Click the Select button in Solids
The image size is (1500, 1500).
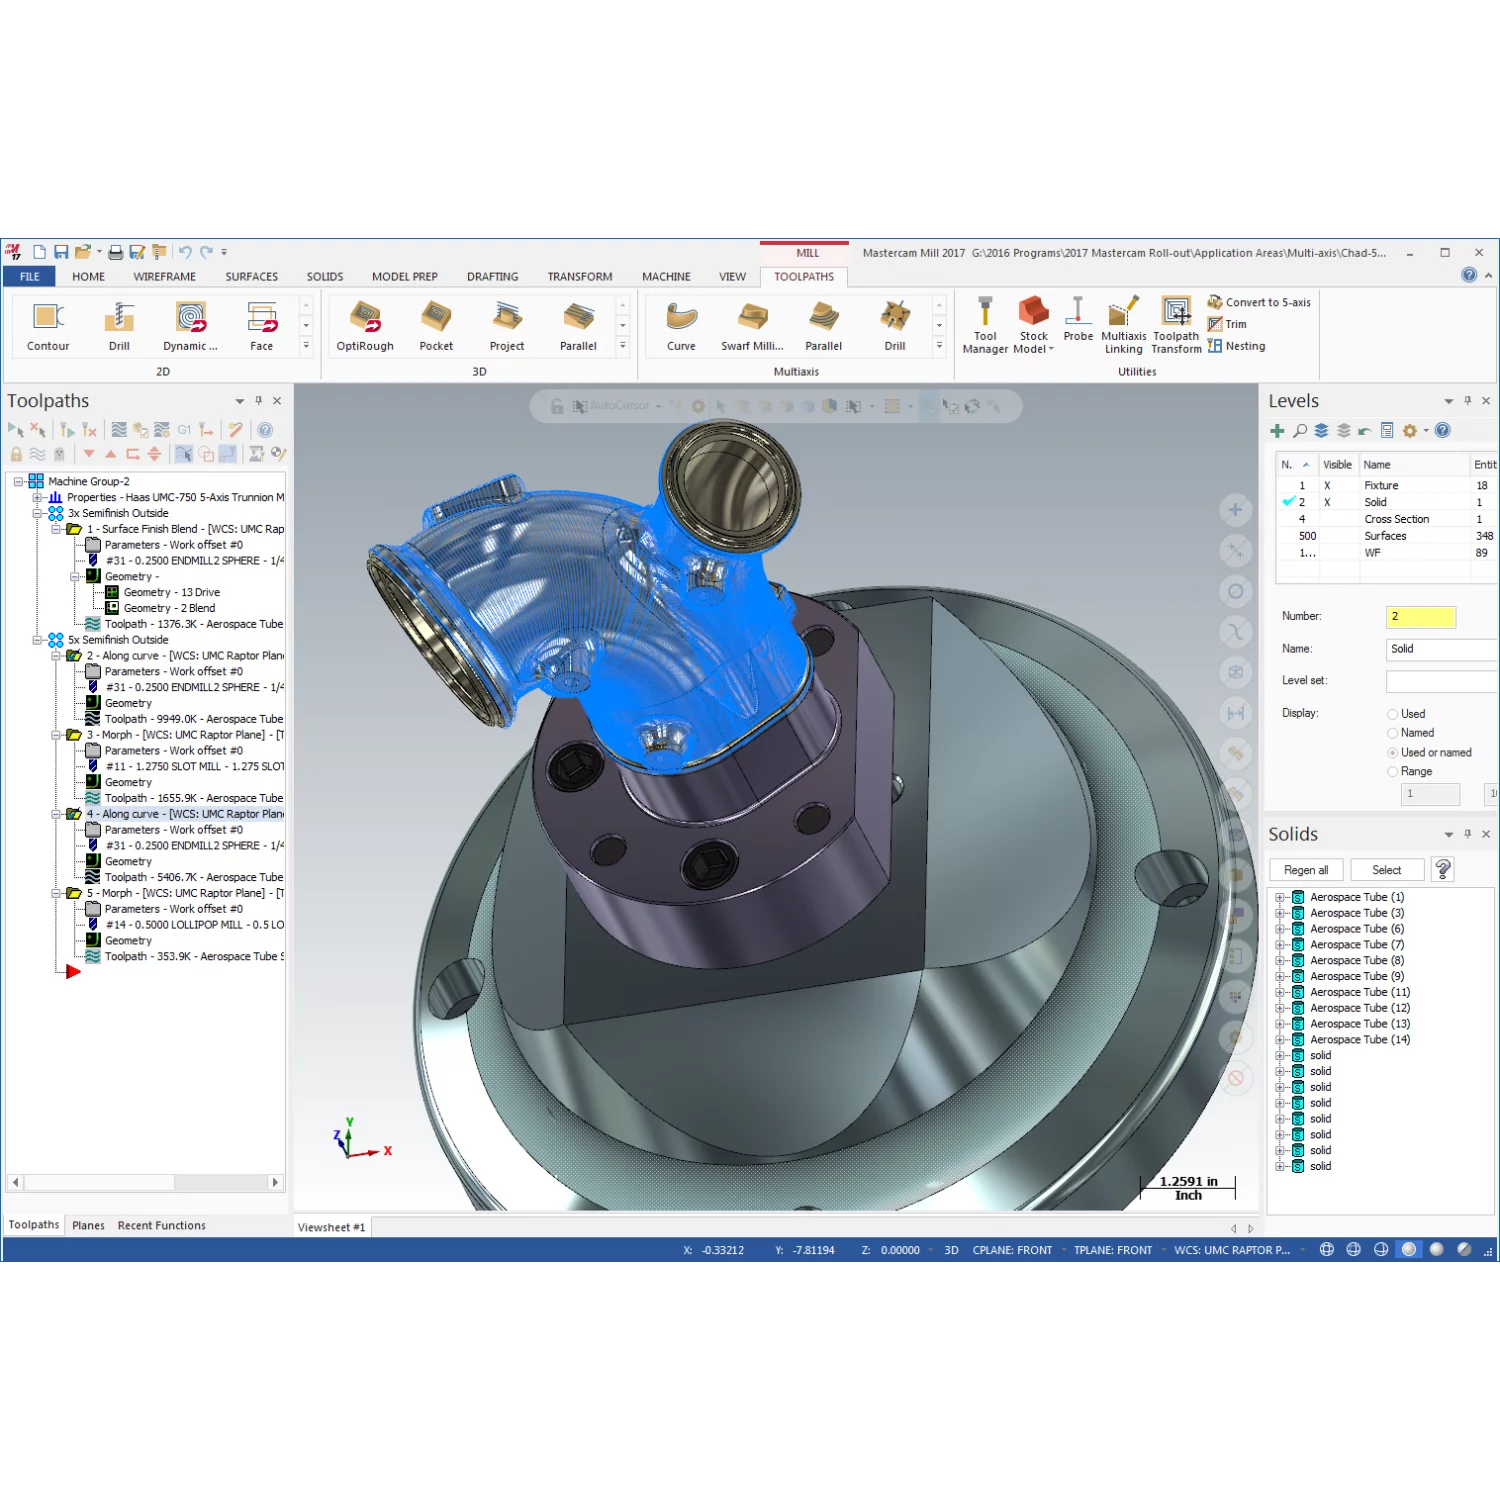(x=1386, y=870)
